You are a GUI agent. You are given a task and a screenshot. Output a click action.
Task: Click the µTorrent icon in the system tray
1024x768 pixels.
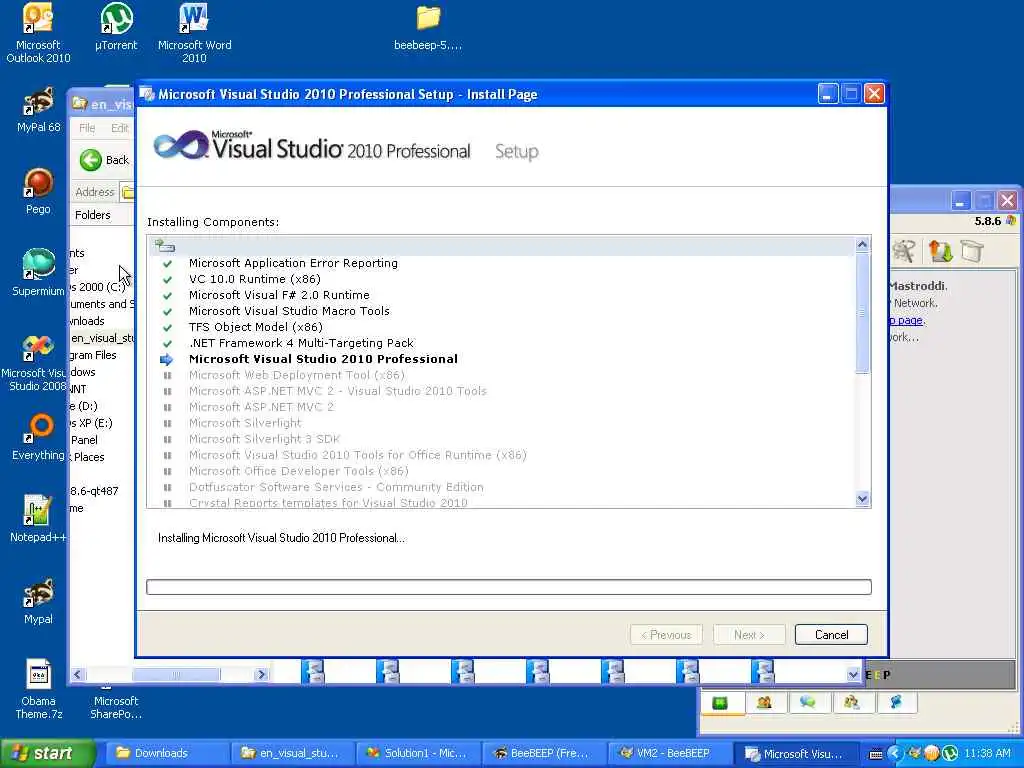(x=950, y=753)
